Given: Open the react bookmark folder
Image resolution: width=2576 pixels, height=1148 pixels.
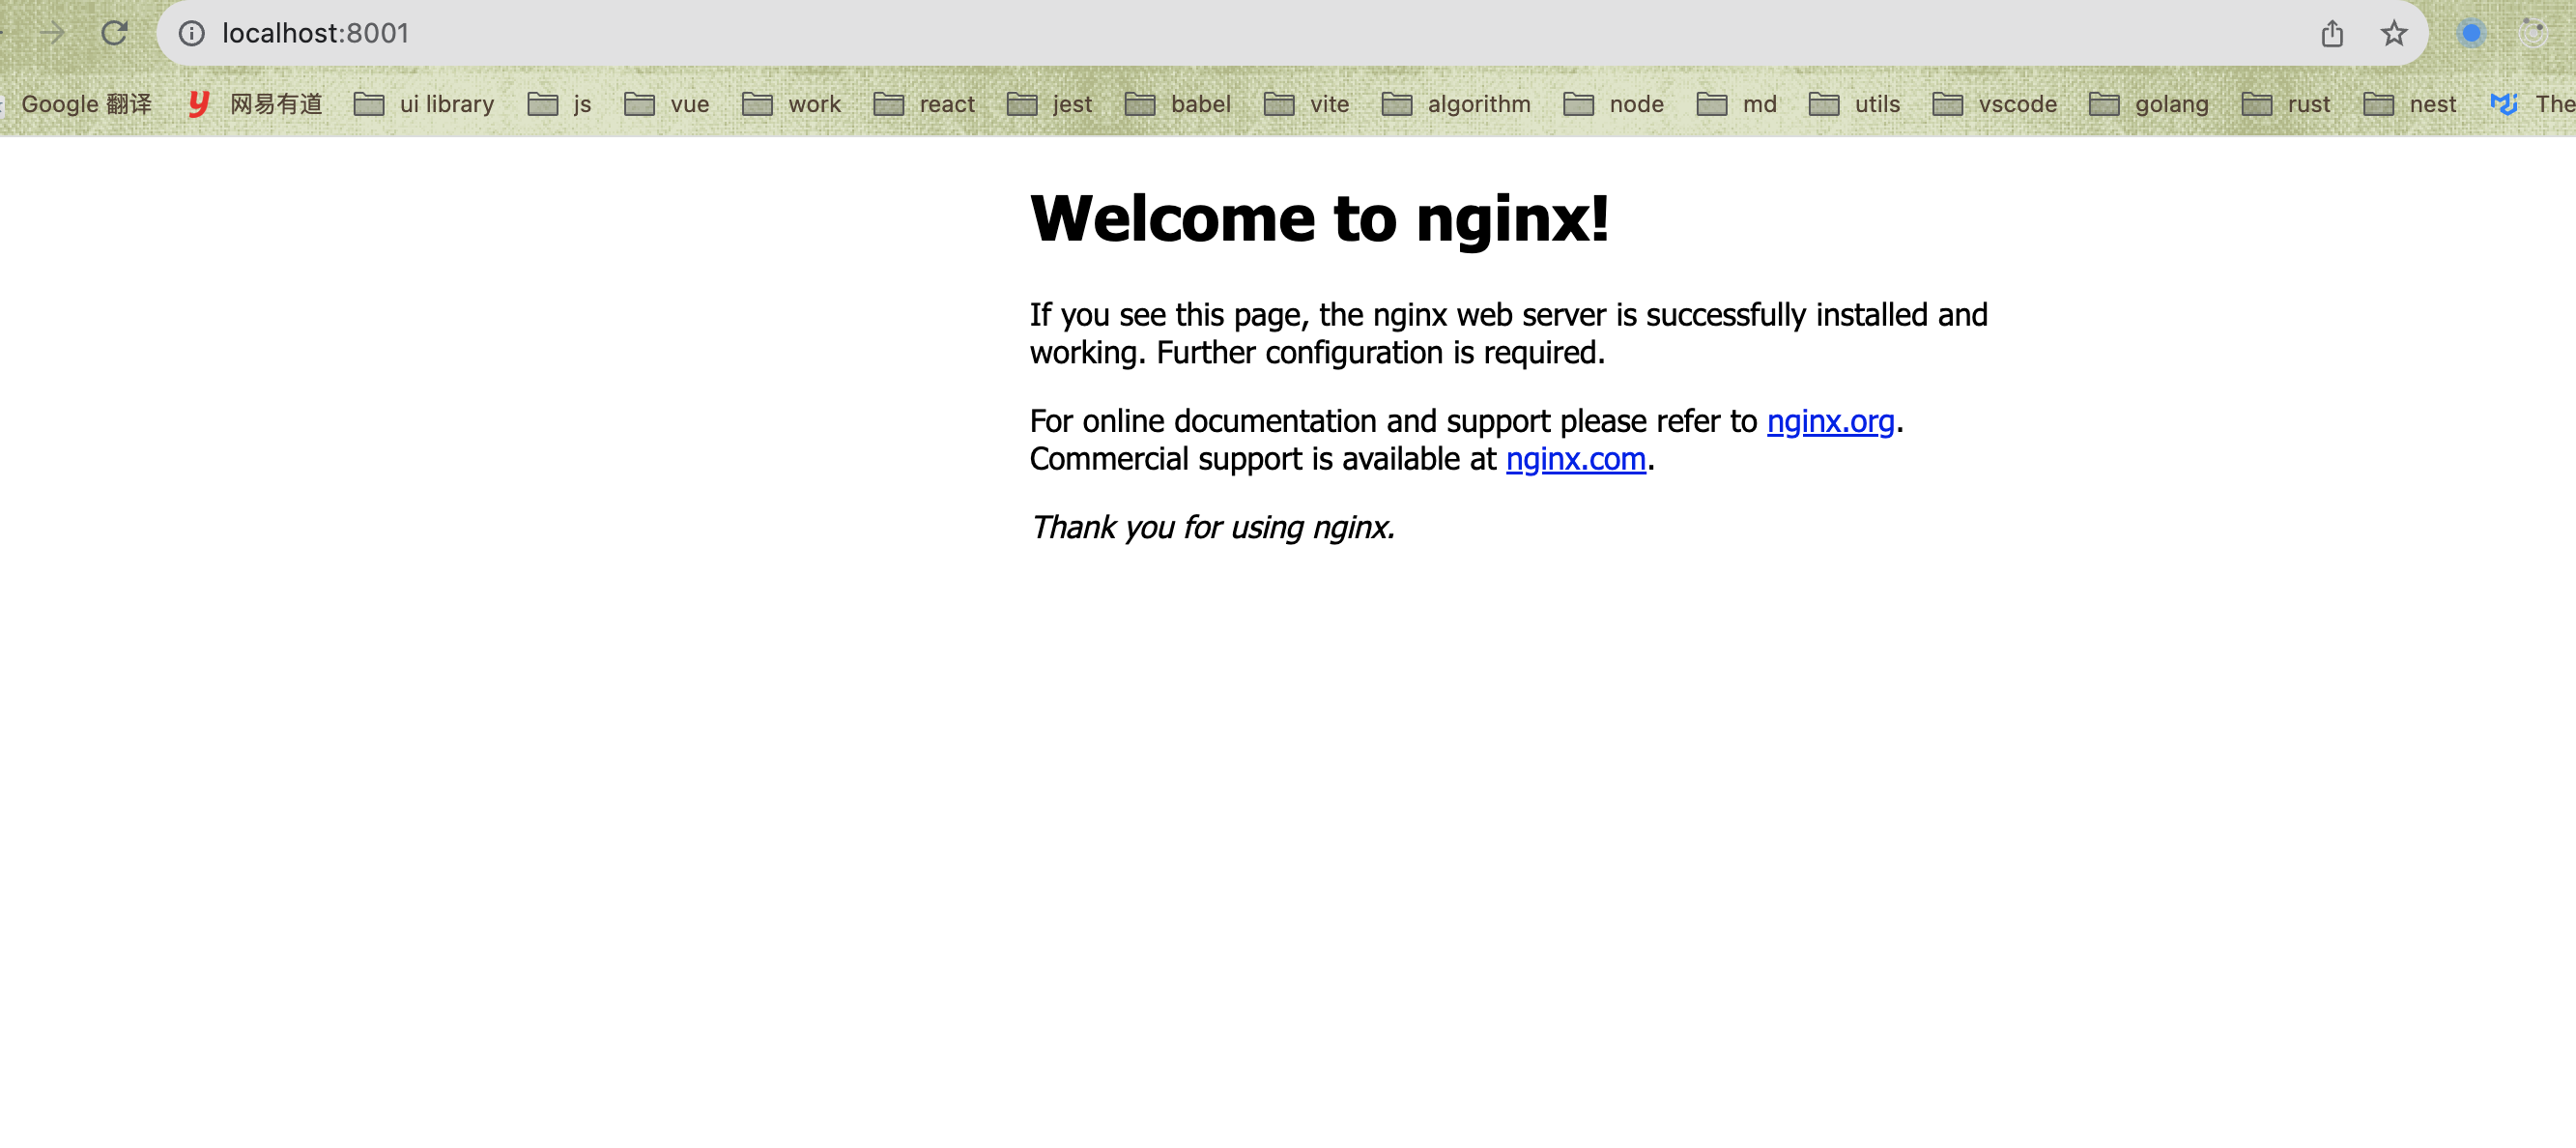Looking at the screenshot, I should (923, 104).
